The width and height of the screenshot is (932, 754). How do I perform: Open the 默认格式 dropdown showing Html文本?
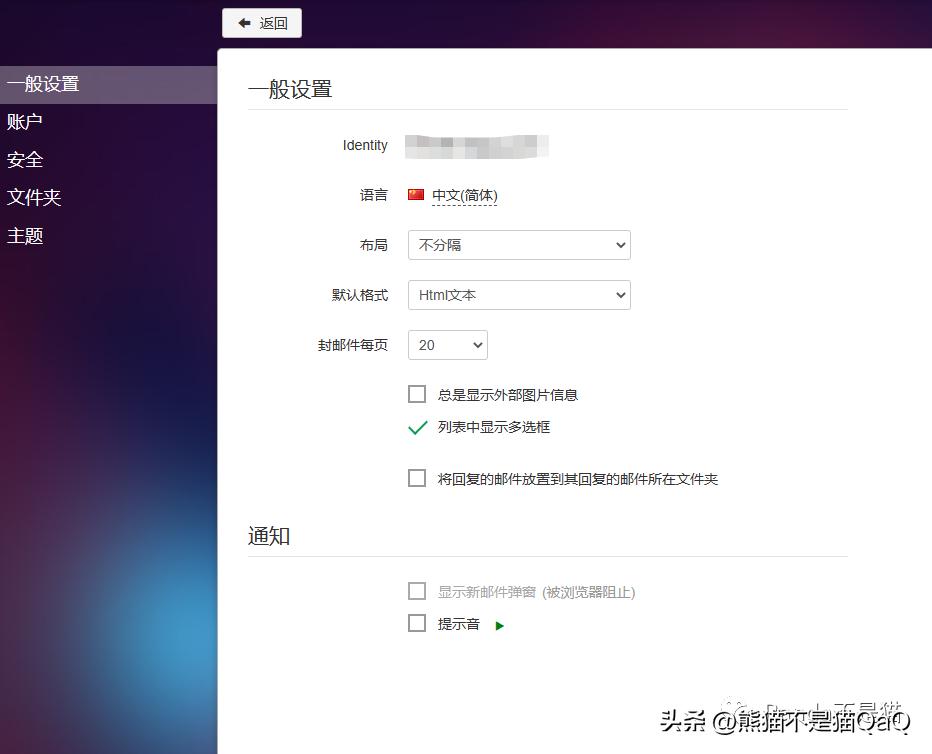(x=518, y=295)
